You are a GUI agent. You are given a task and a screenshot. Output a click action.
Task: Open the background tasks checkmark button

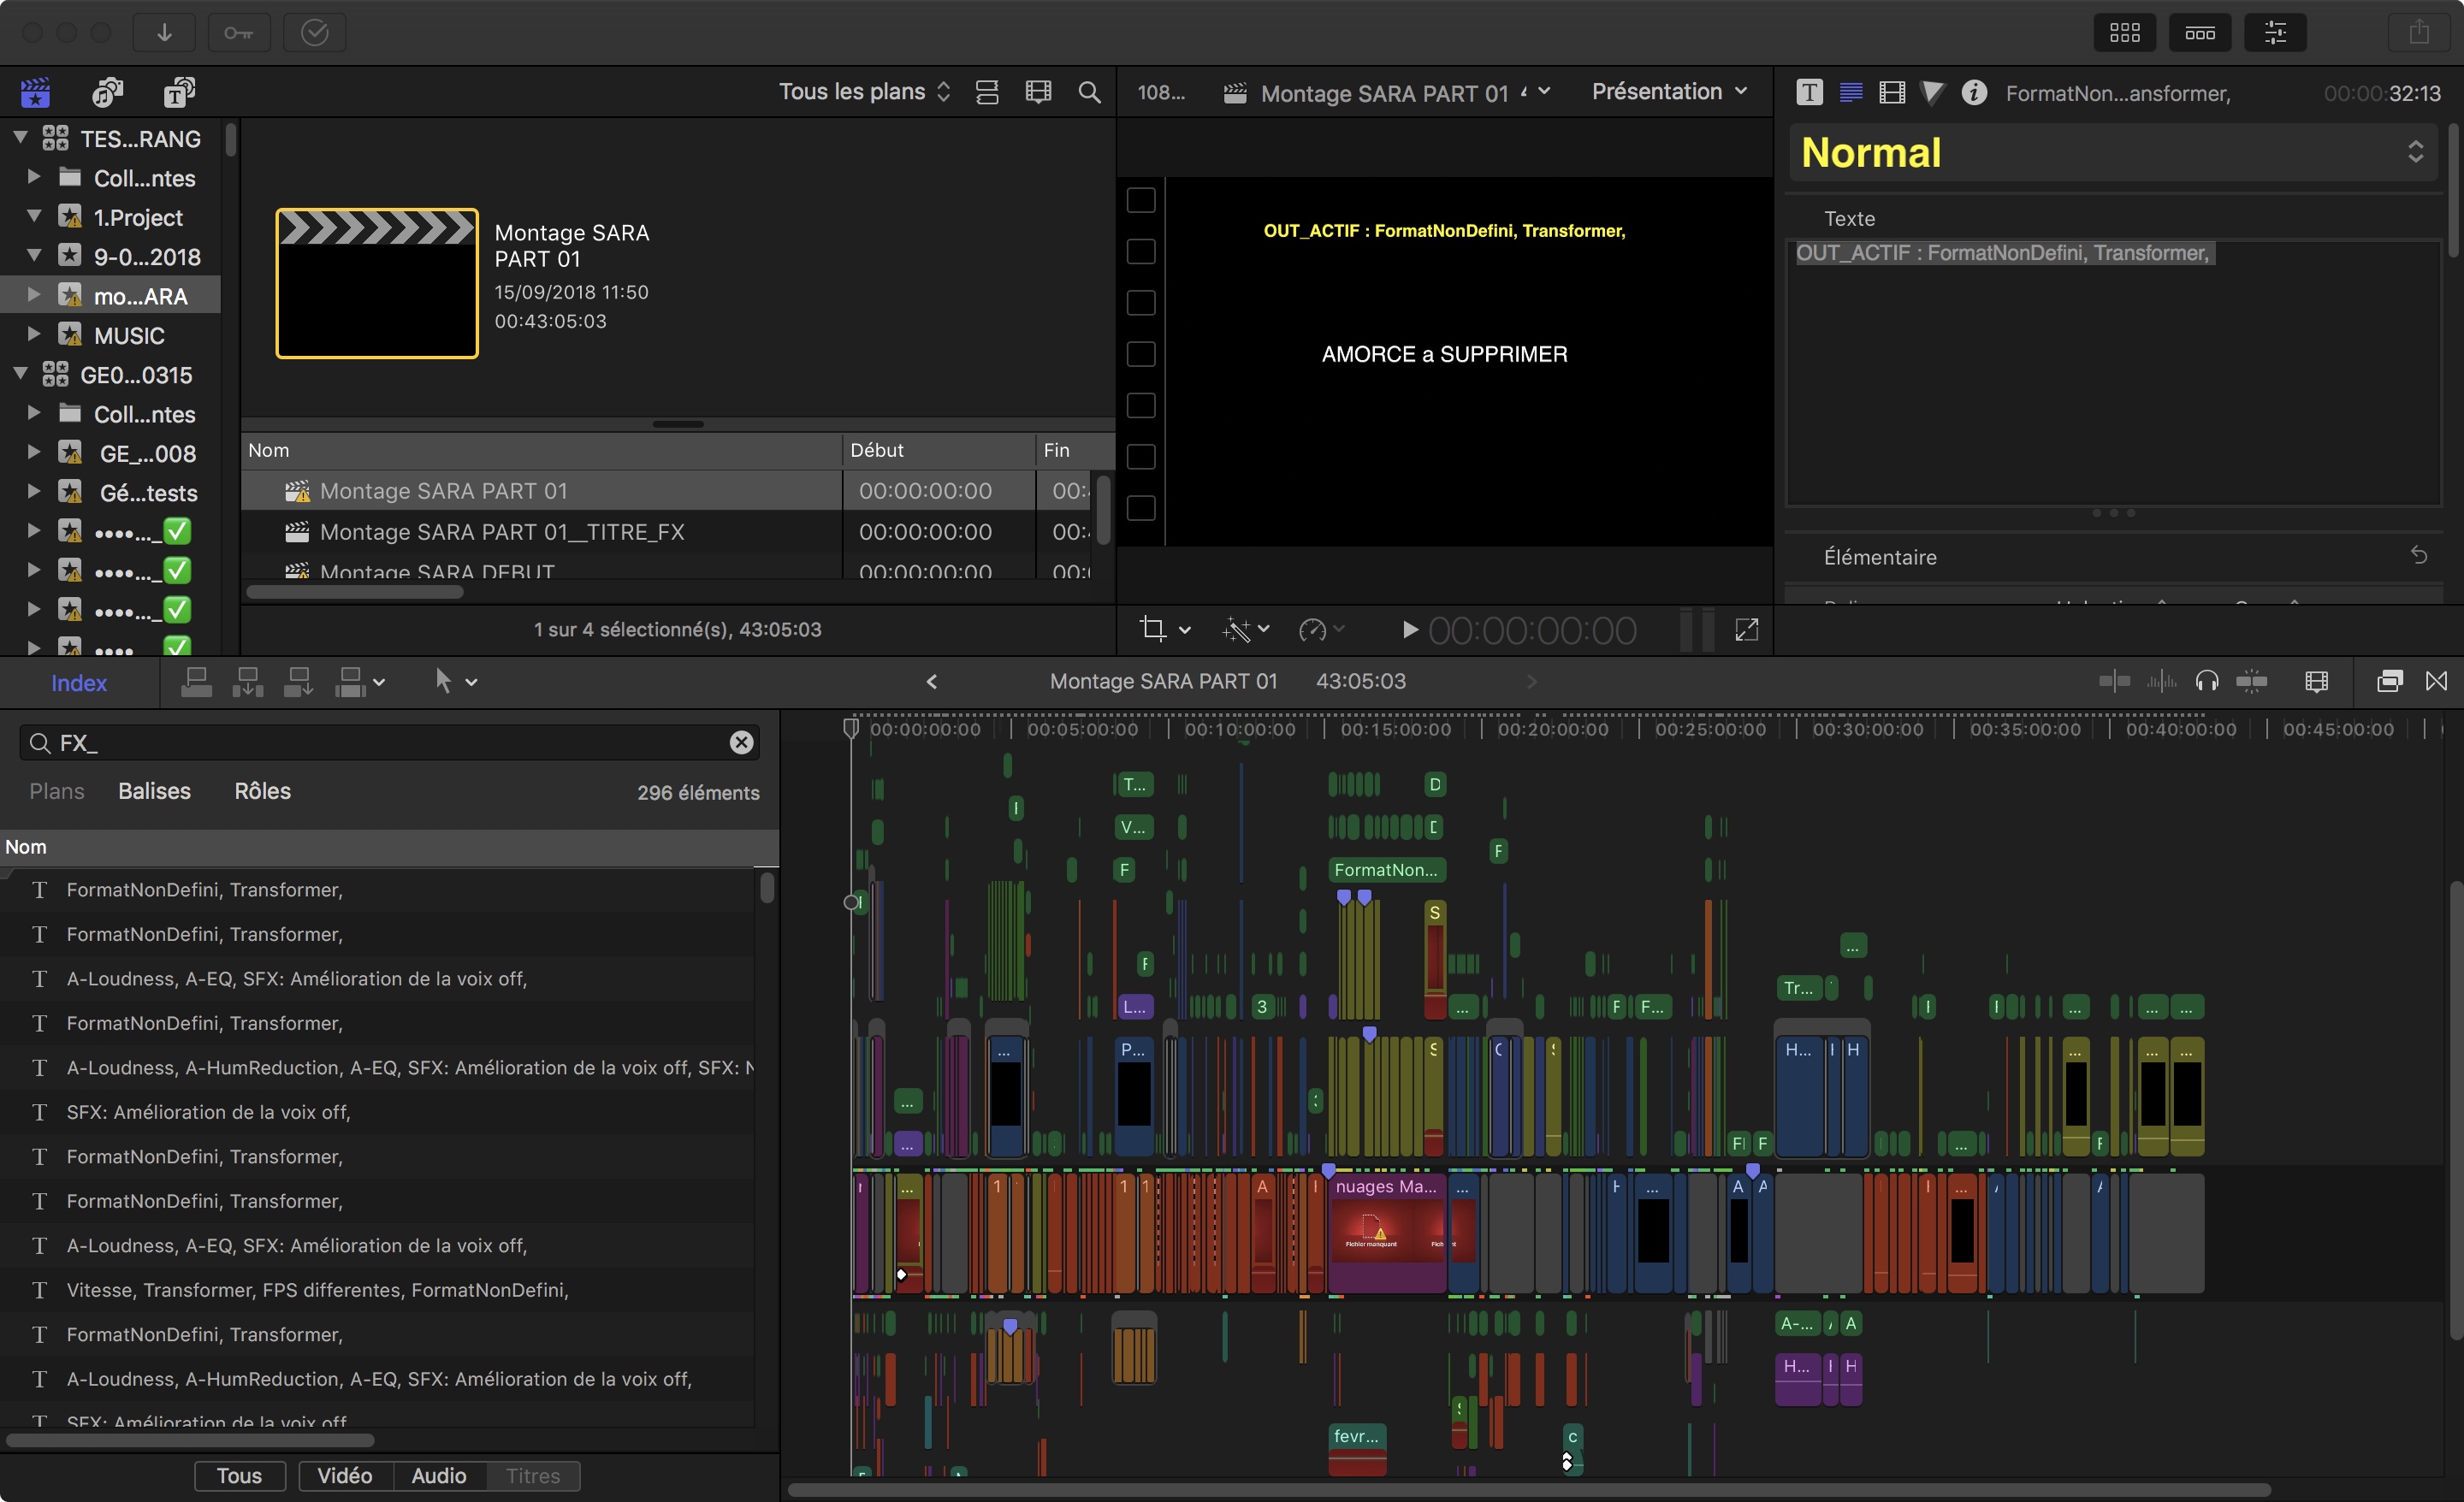(x=315, y=32)
